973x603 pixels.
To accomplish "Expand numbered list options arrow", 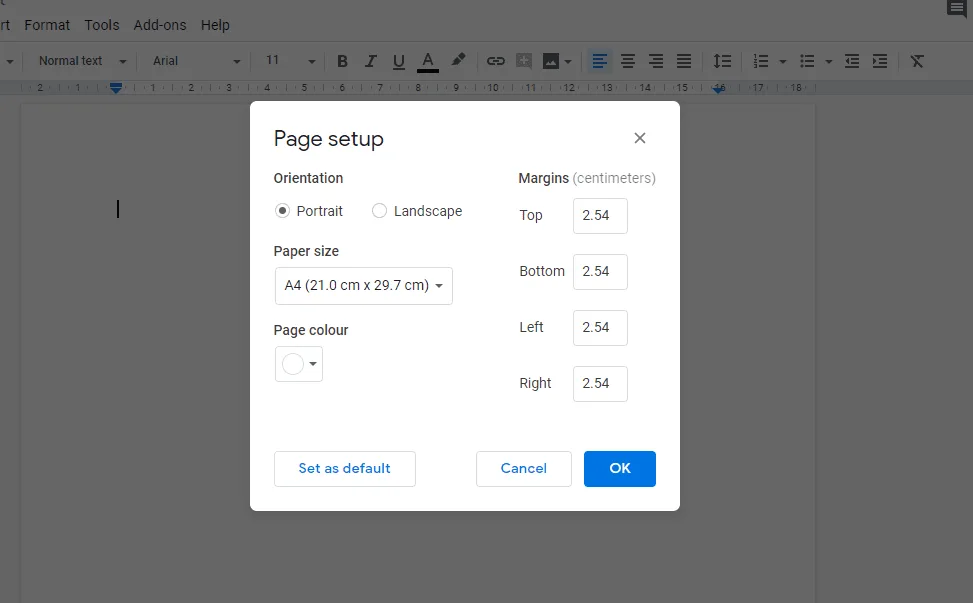I will pyautogui.click(x=782, y=61).
